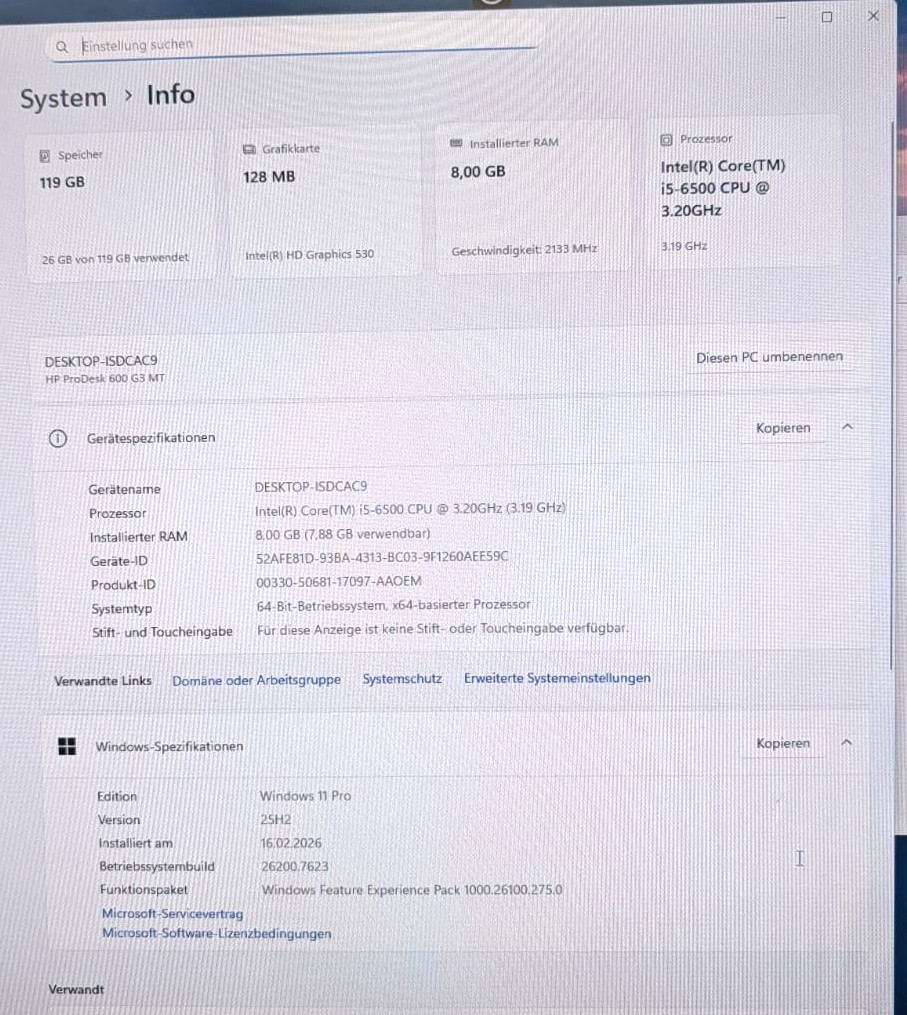Image resolution: width=907 pixels, height=1015 pixels.
Task: Open the Grafikkarte 128 MB card
Action: [326, 202]
